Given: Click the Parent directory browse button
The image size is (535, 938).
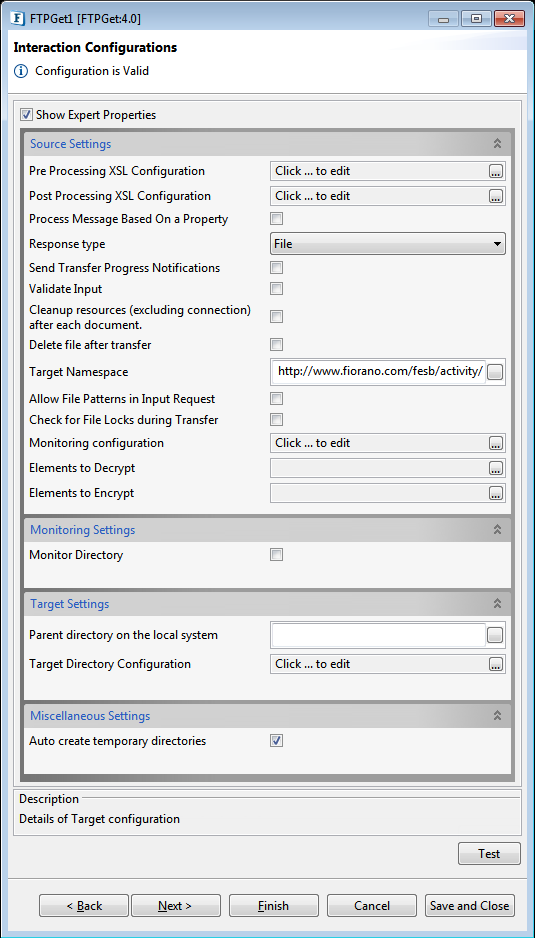Looking at the screenshot, I should pyautogui.click(x=496, y=636).
